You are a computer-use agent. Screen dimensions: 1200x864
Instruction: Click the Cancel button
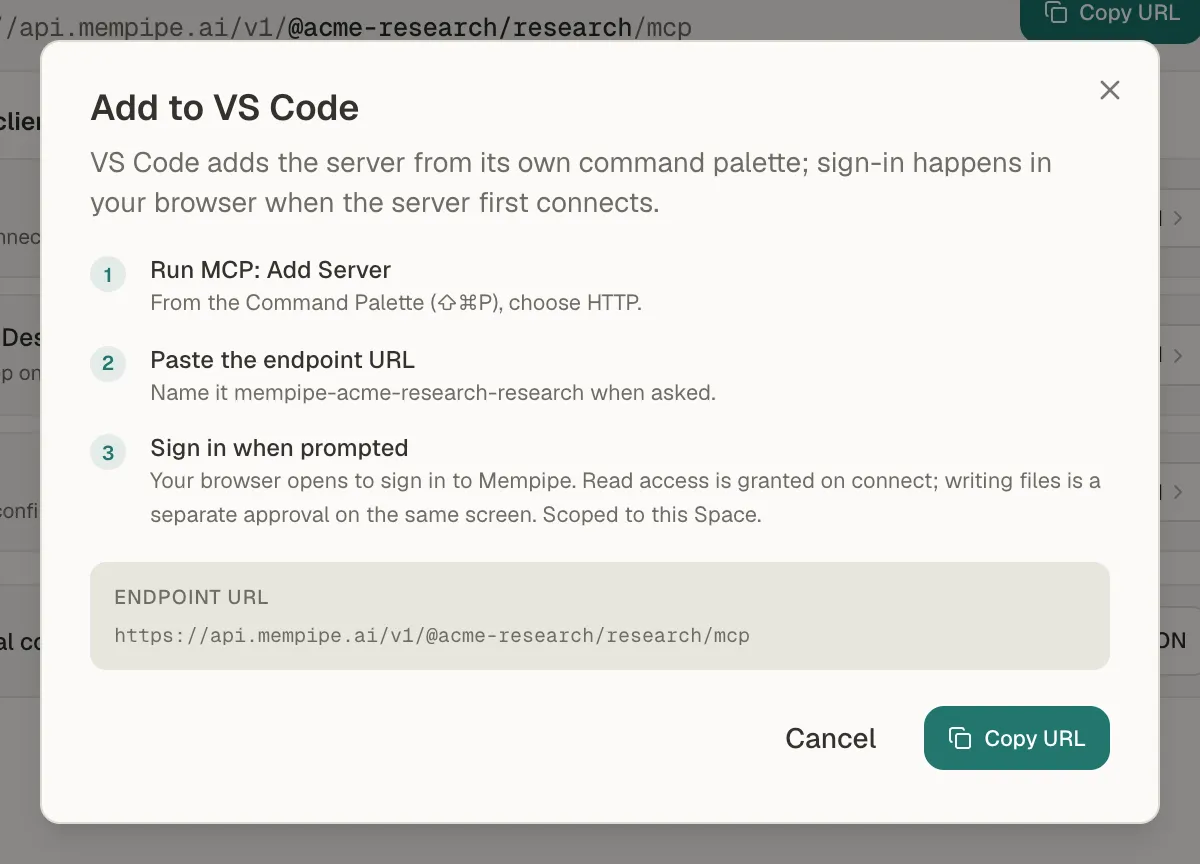(x=830, y=738)
